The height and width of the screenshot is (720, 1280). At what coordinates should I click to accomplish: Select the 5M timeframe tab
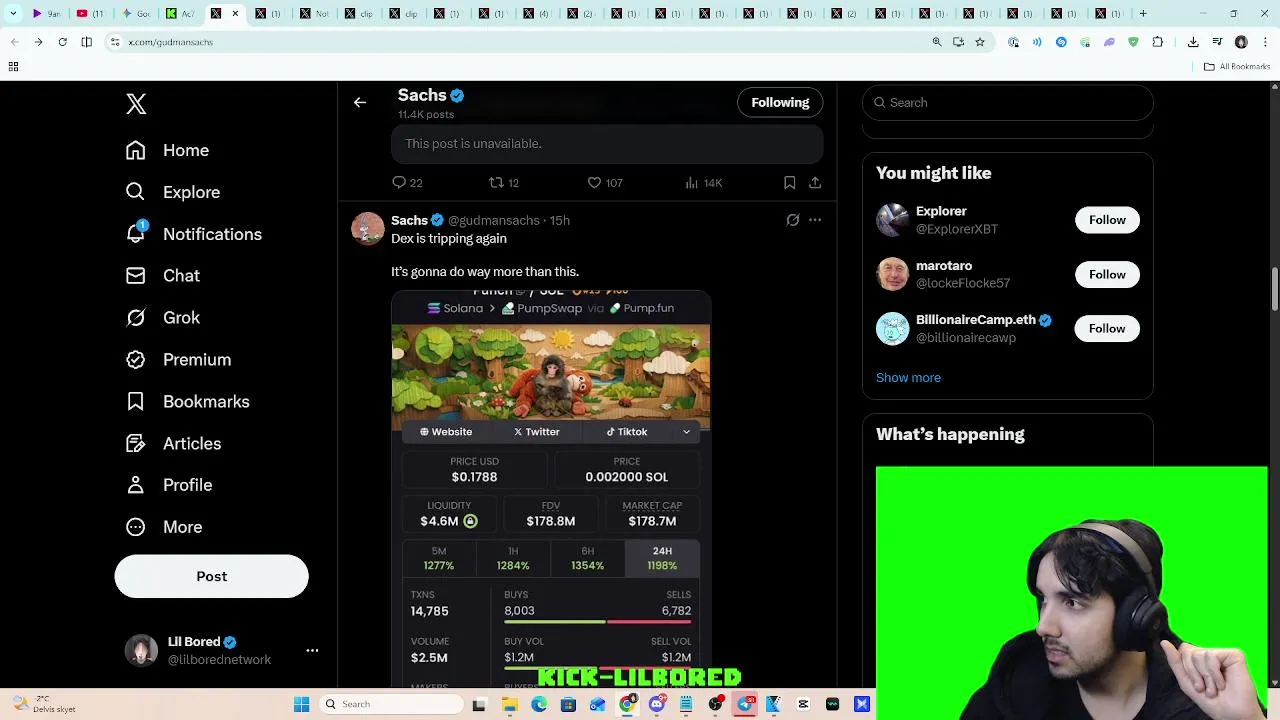tap(439, 558)
